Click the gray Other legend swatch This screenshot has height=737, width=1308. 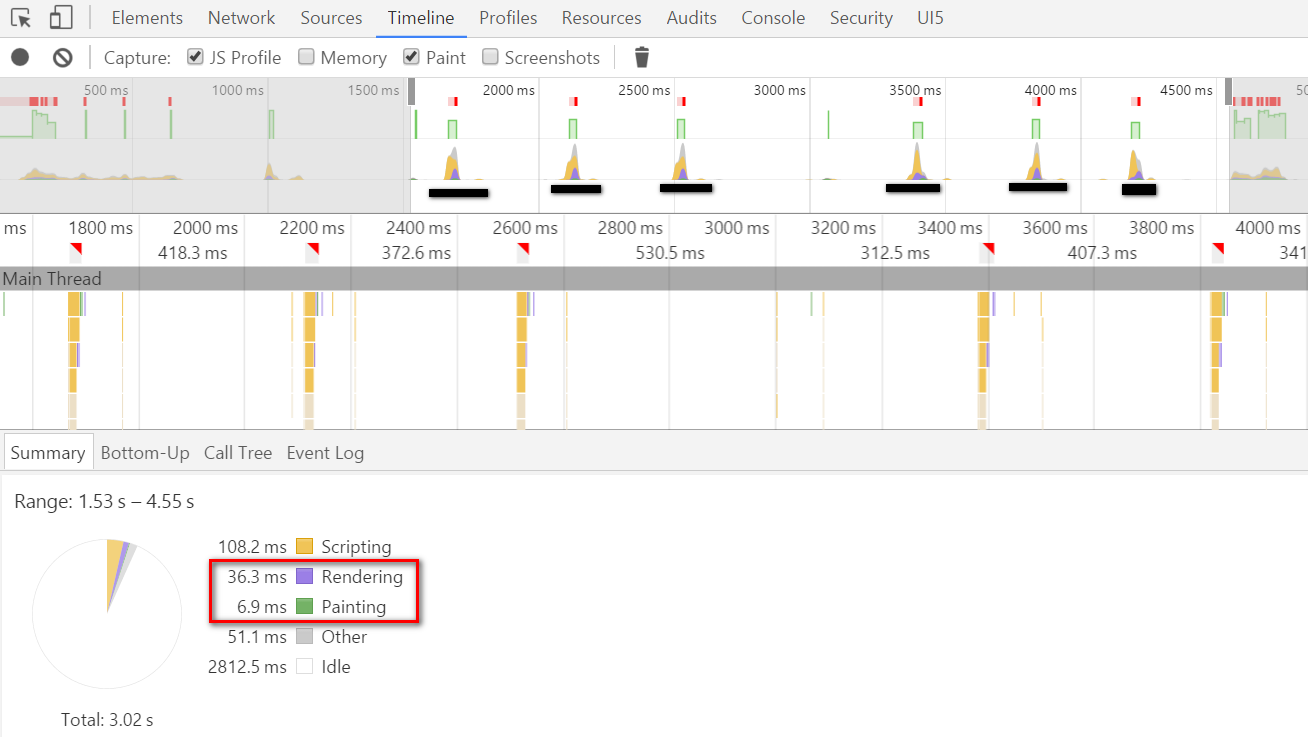click(x=305, y=637)
